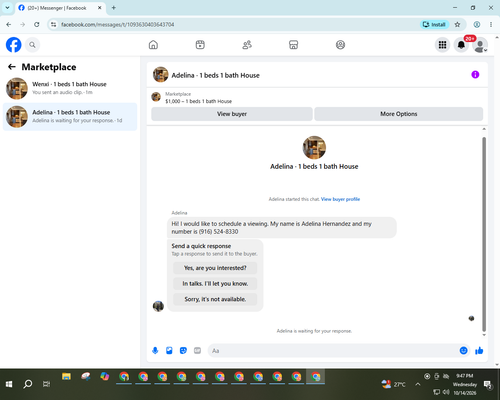The height and width of the screenshot is (400, 500).
Task: Open Windows taskbar search
Action: coord(28,384)
